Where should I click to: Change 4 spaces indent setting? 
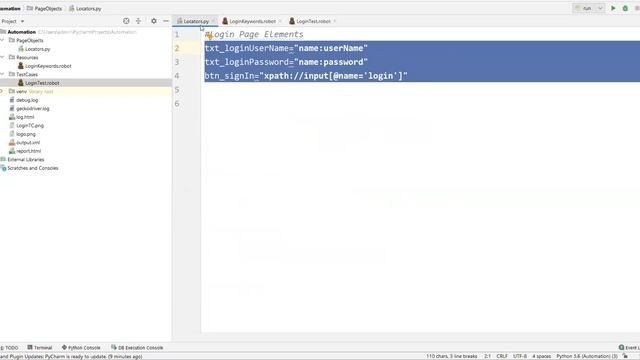coord(542,356)
